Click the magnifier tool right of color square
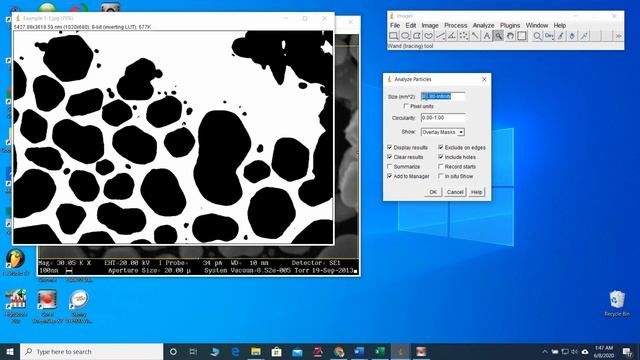Screen dimensions: 640x360 (x=537, y=36)
